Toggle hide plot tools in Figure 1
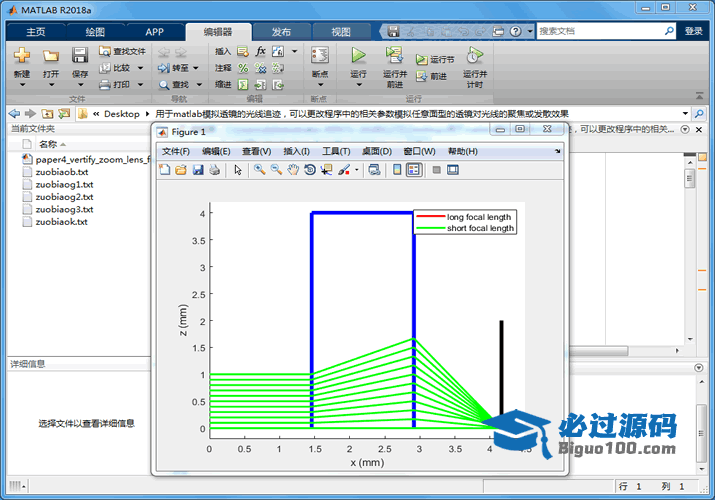Viewport: 715px width, 500px height. [436, 170]
